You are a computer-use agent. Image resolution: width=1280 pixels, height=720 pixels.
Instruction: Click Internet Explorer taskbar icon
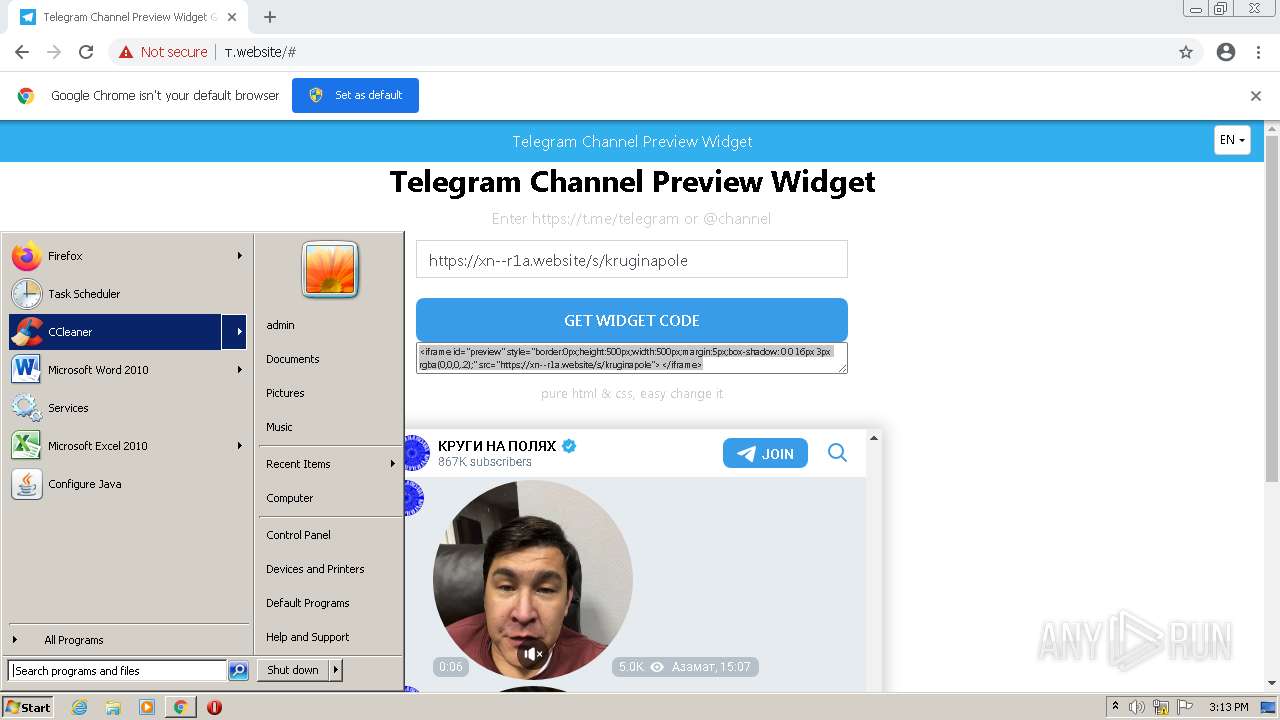(x=80, y=707)
